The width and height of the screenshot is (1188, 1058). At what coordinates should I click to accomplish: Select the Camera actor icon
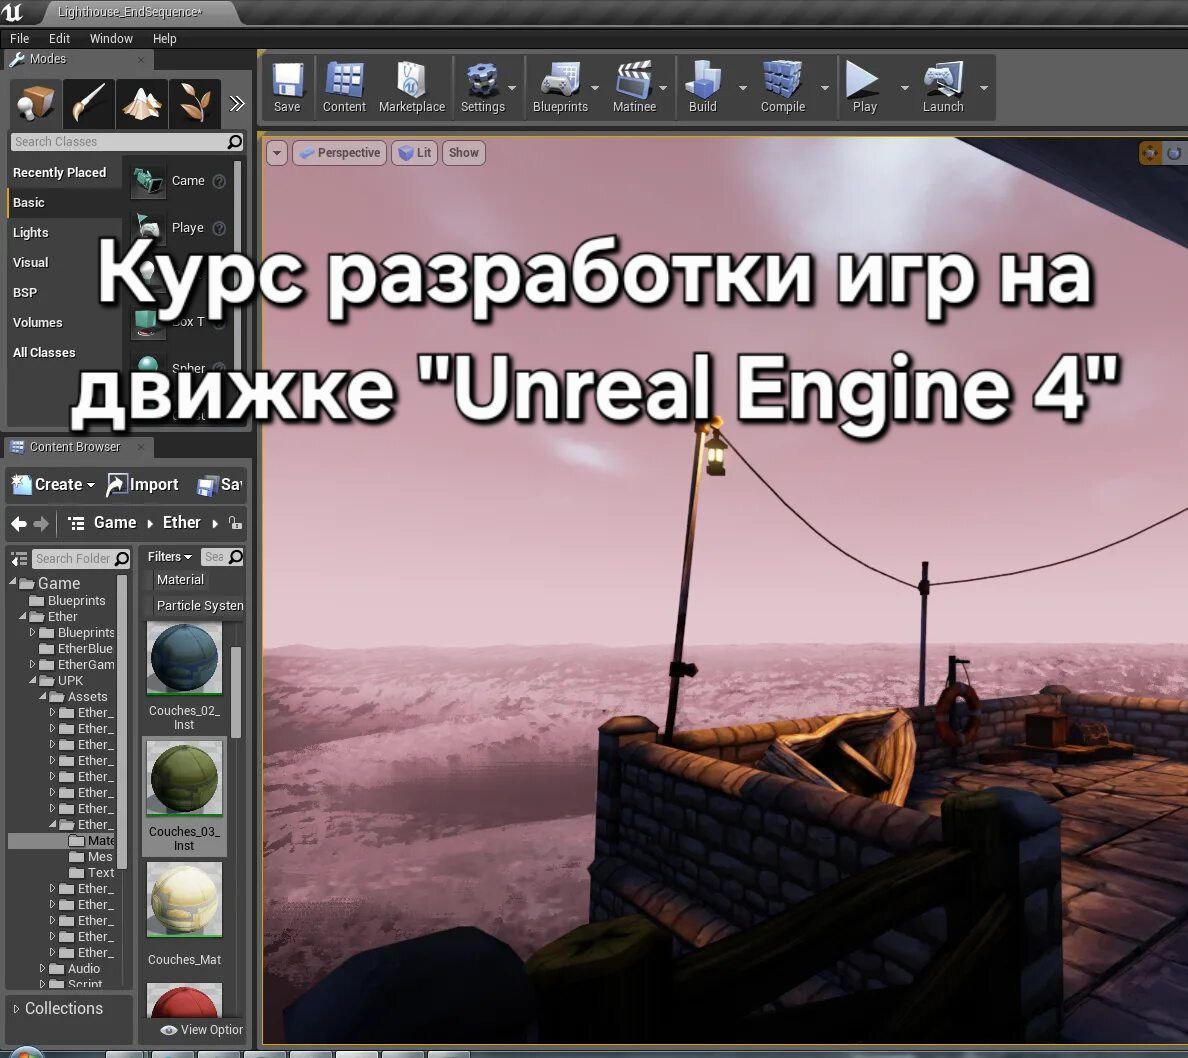[147, 181]
